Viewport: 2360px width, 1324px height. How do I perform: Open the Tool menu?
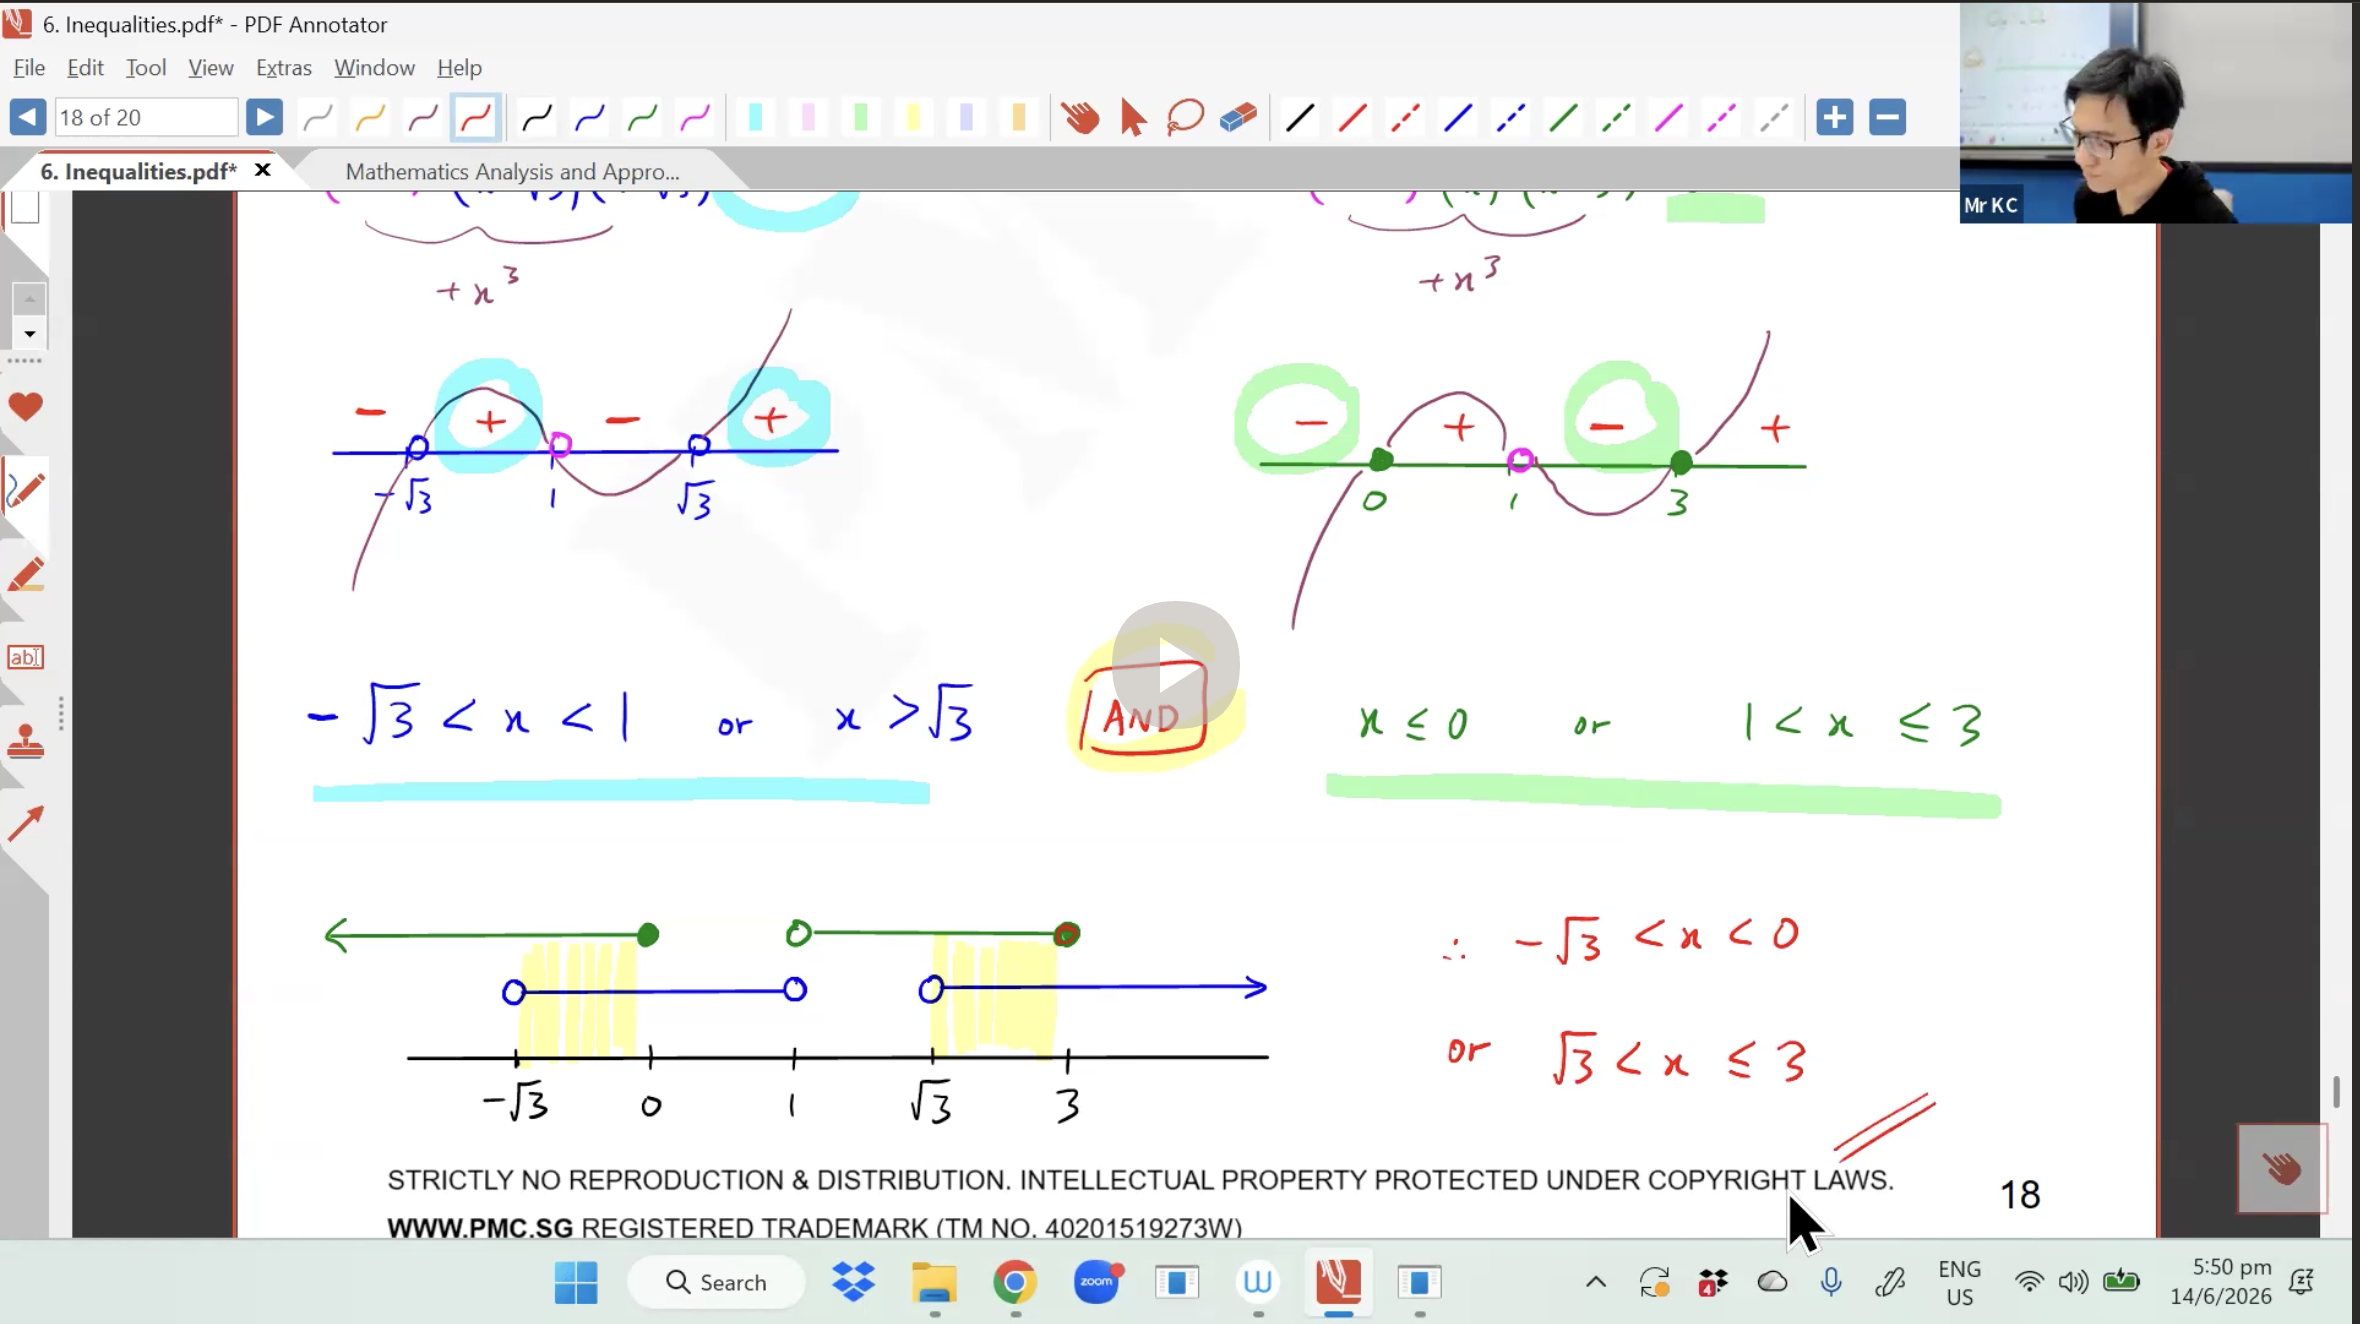point(146,67)
